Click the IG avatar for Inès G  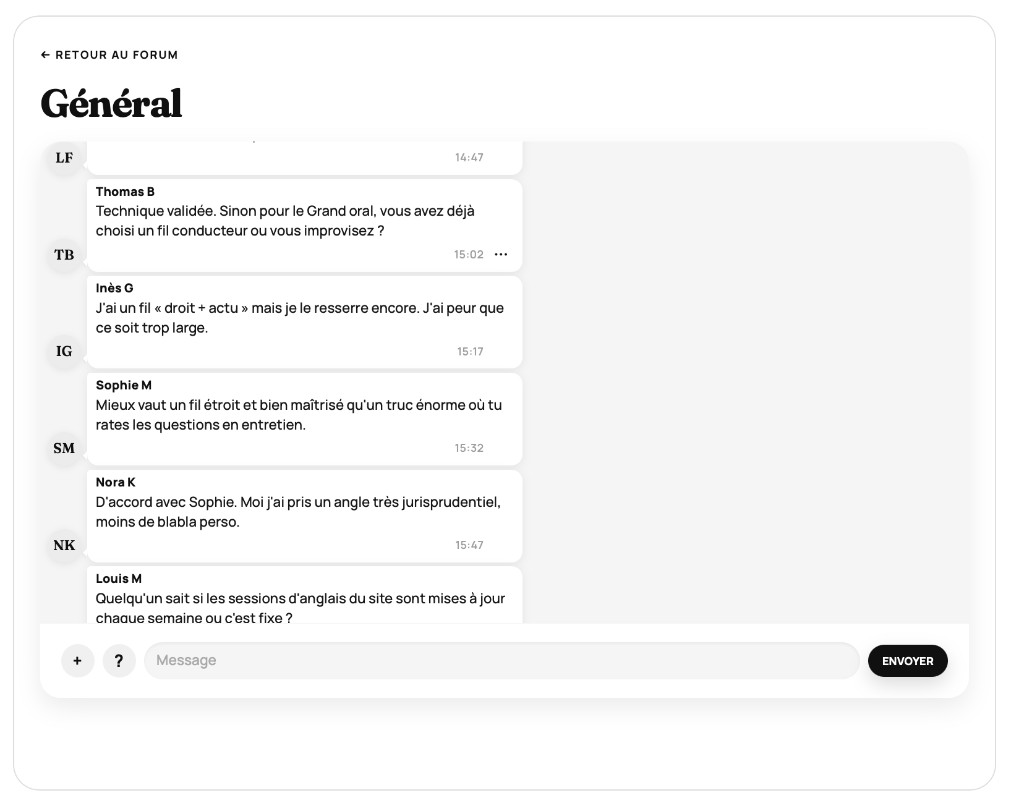64,351
